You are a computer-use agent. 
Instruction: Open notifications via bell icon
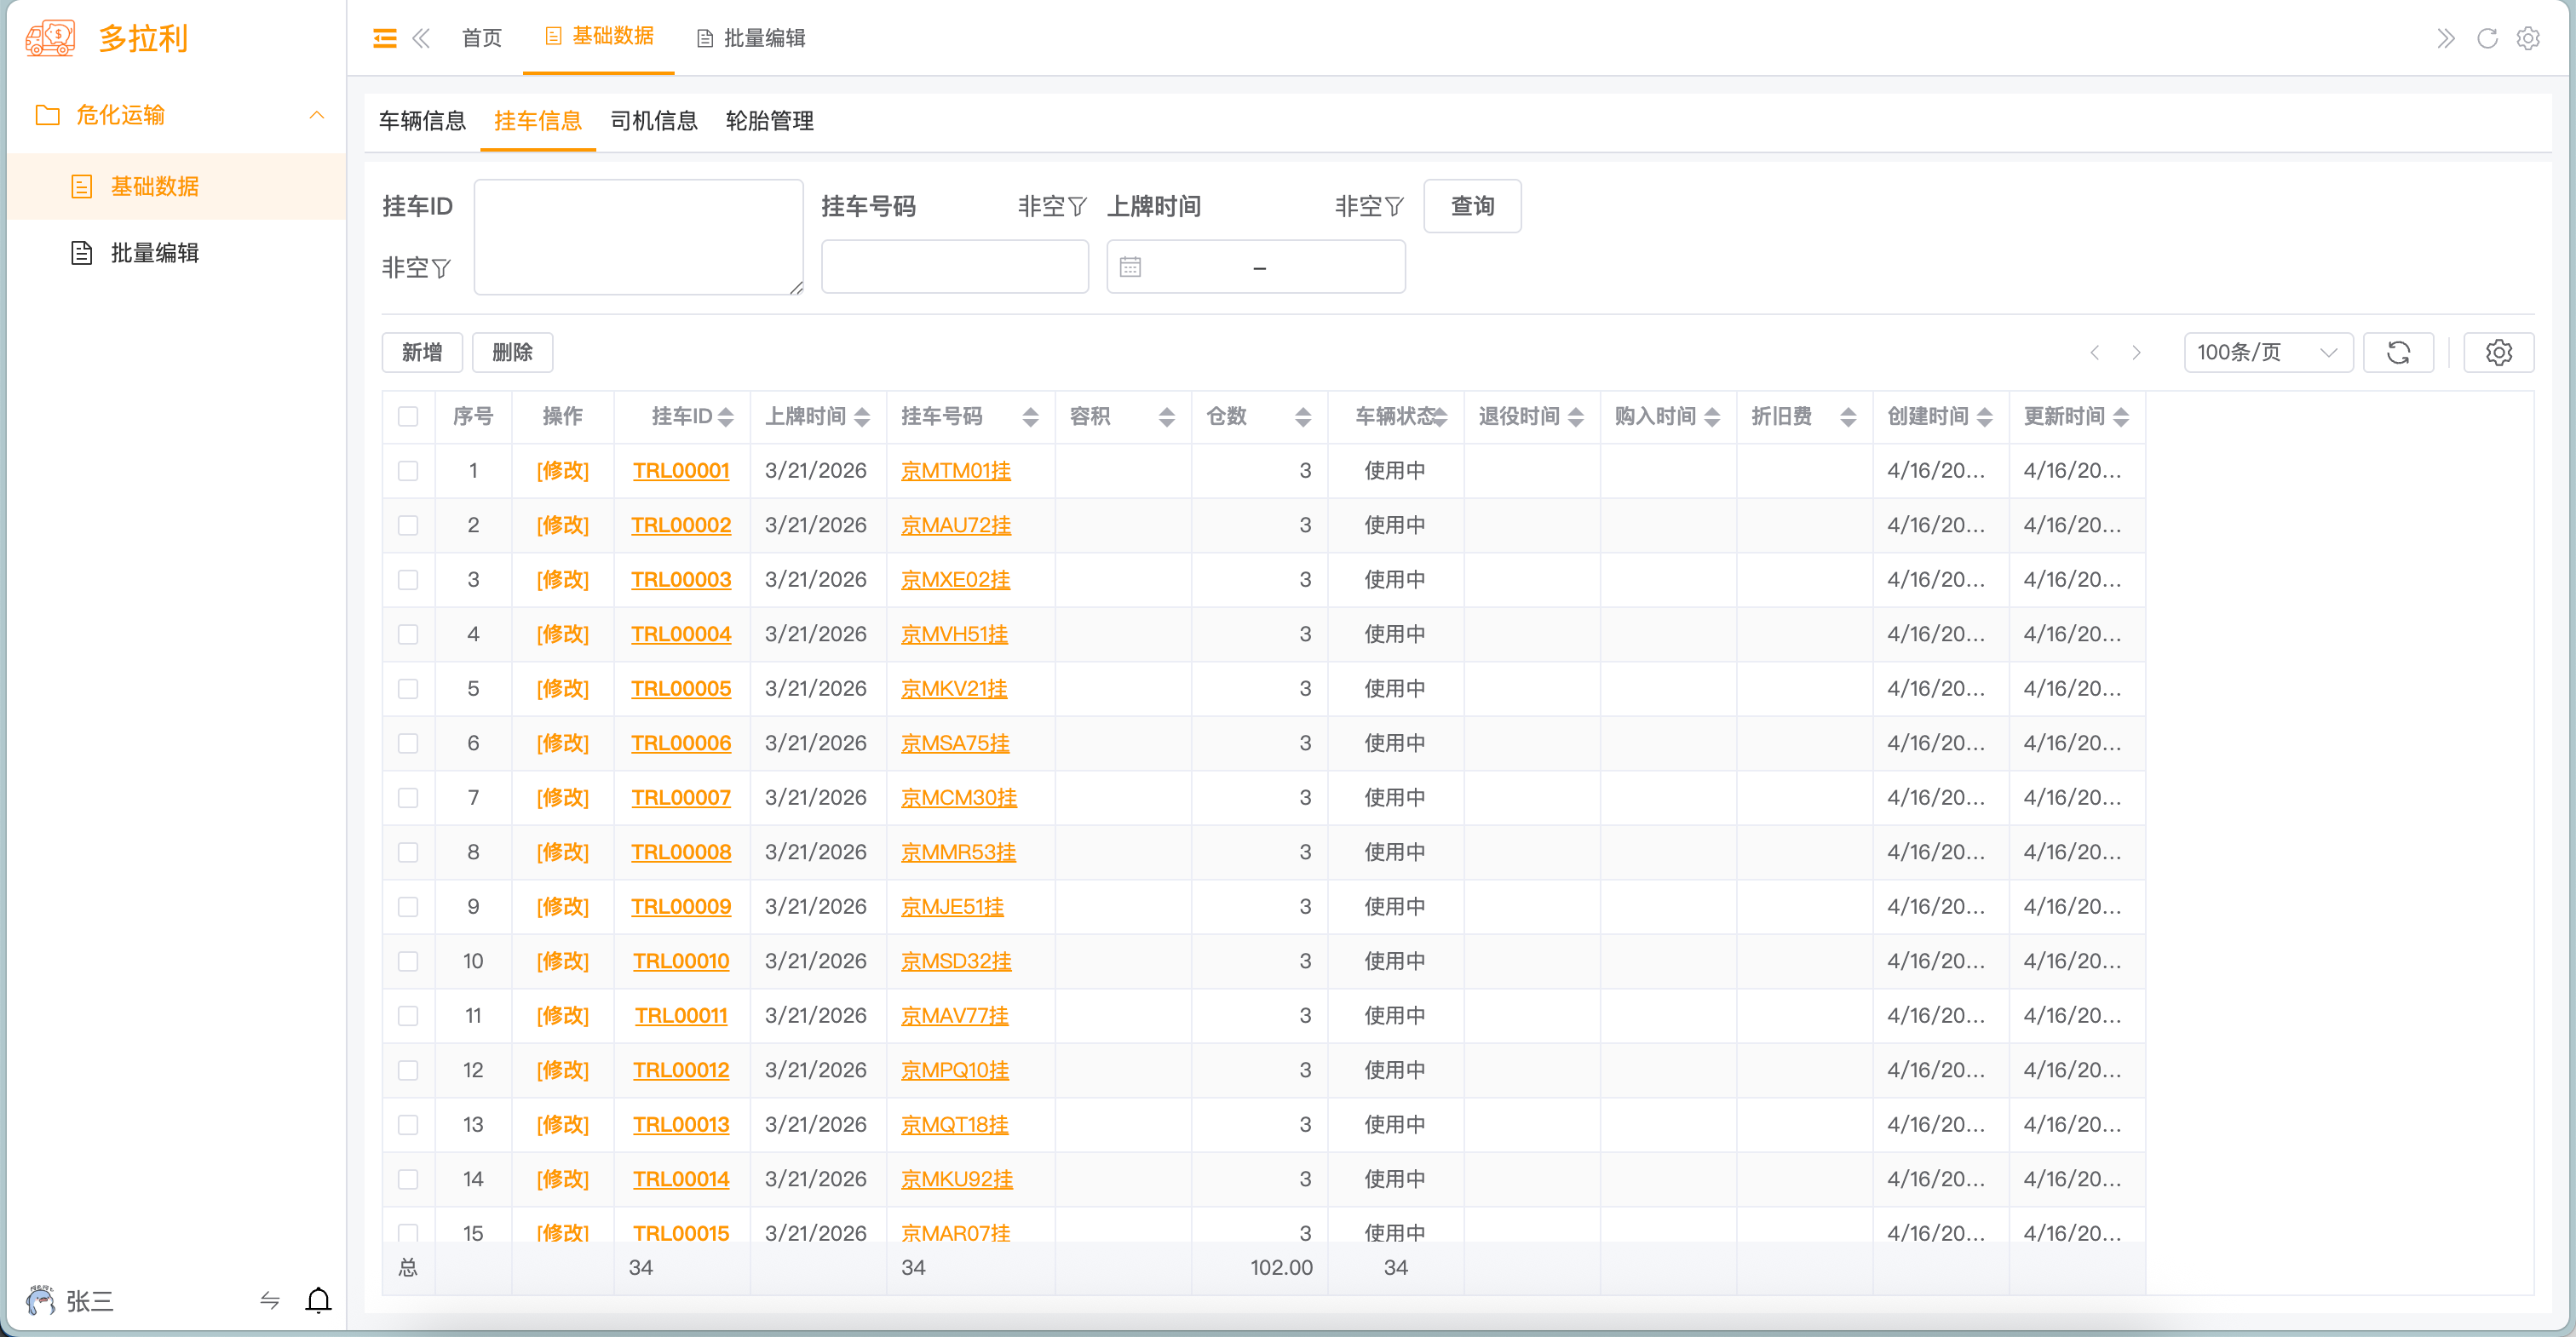tap(319, 1301)
